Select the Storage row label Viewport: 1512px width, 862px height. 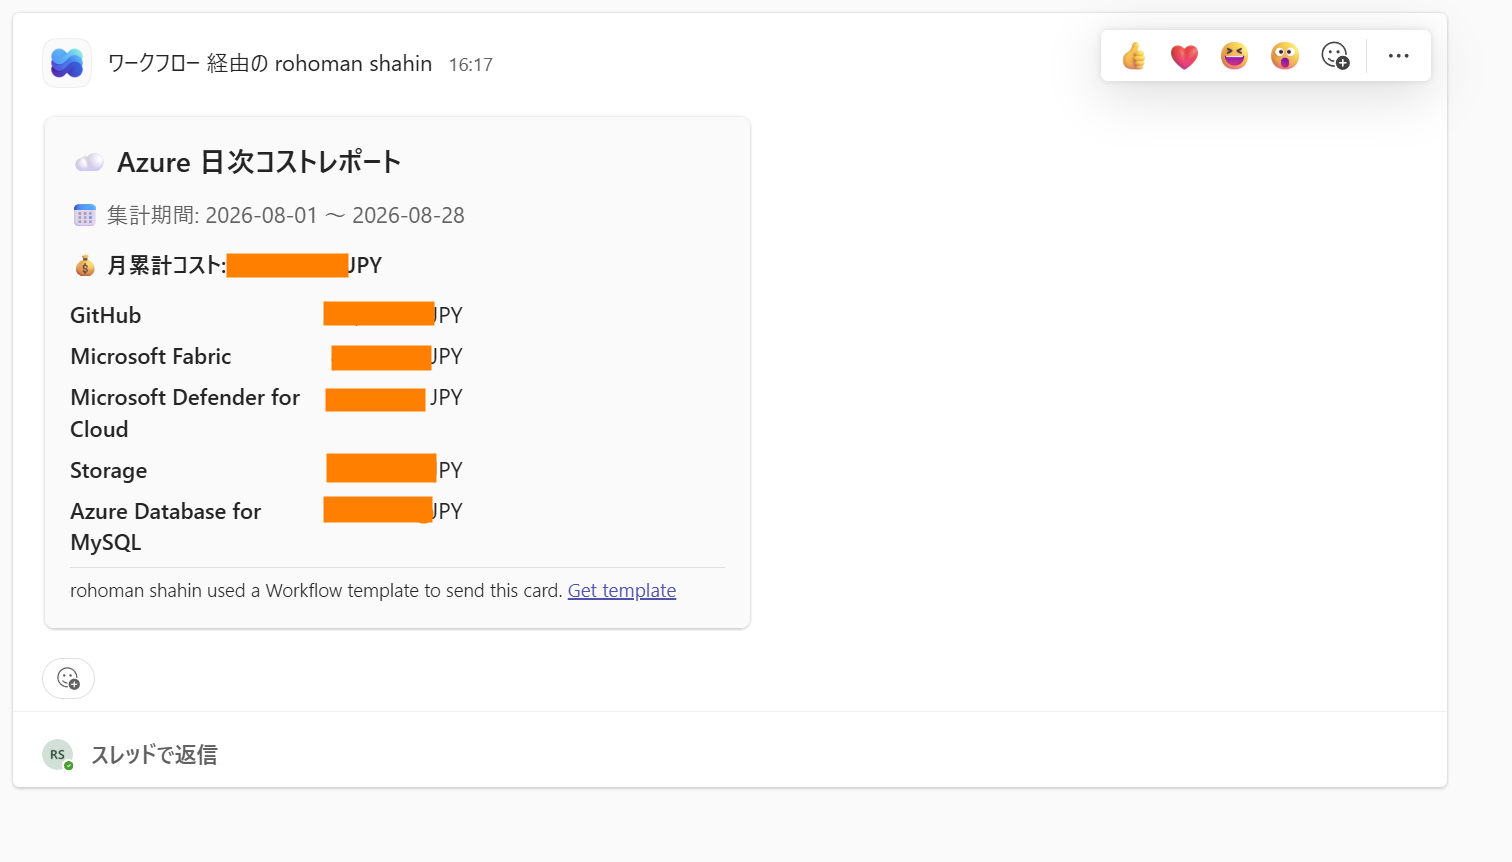tap(109, 470)
